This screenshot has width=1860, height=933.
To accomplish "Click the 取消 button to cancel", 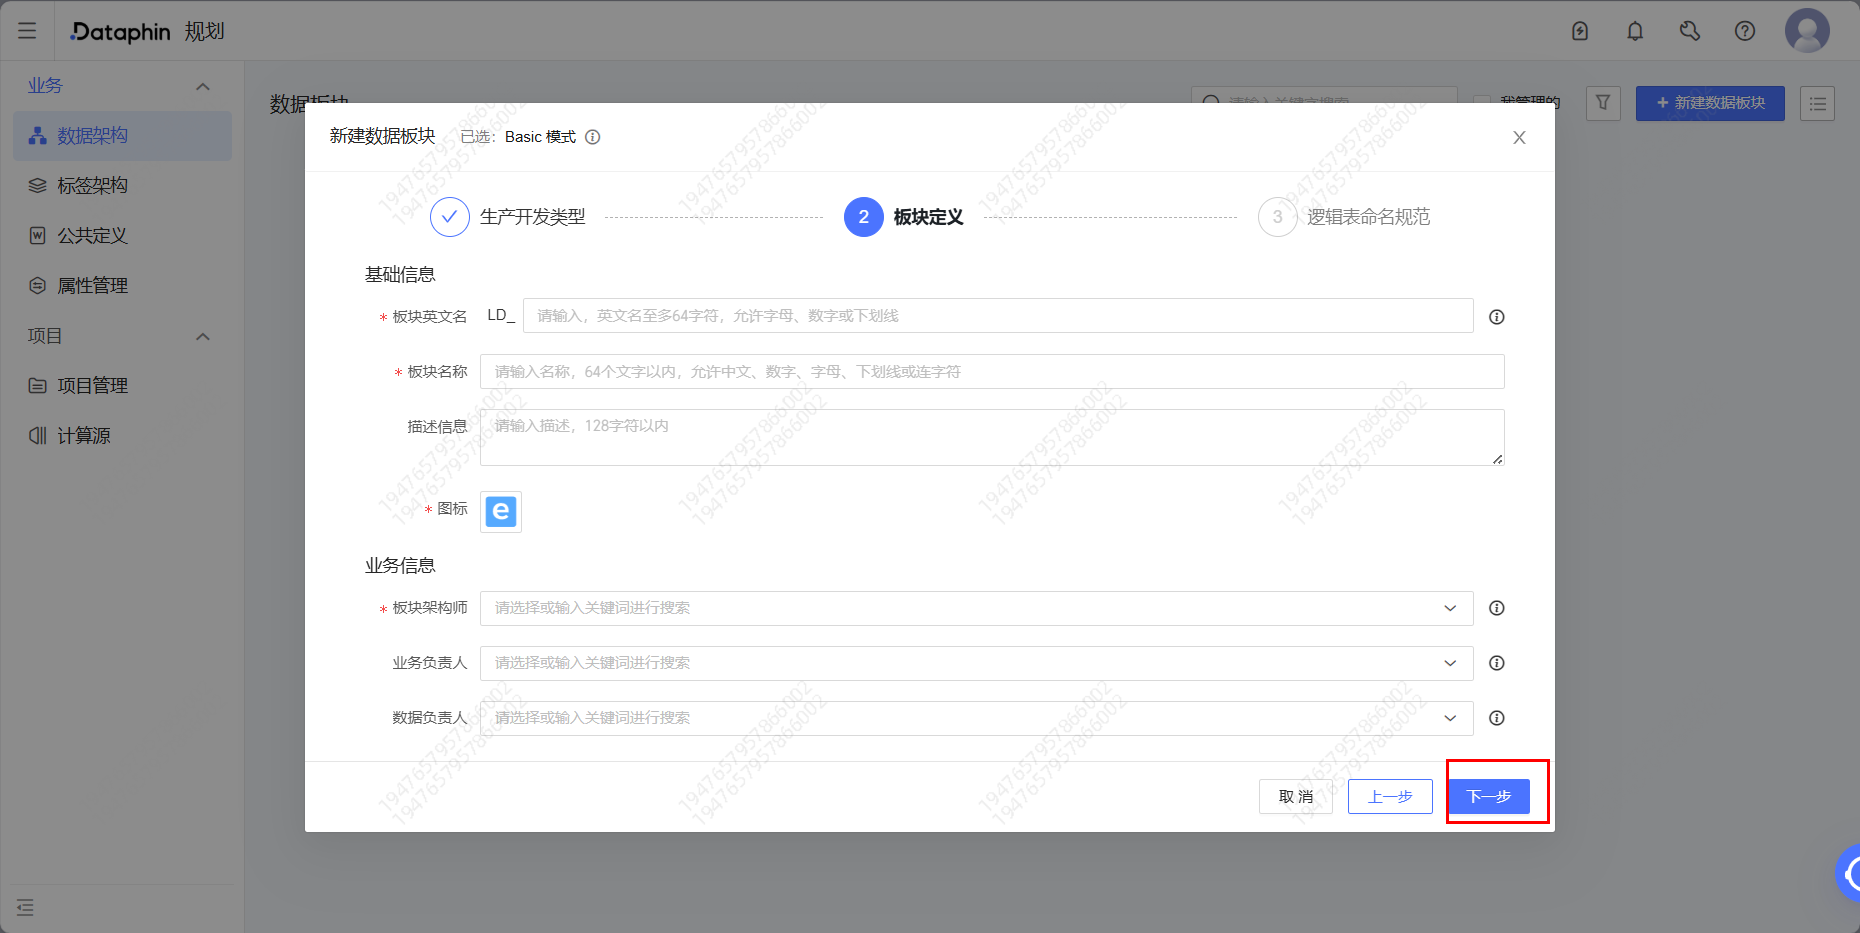I will pos(1296,796).
